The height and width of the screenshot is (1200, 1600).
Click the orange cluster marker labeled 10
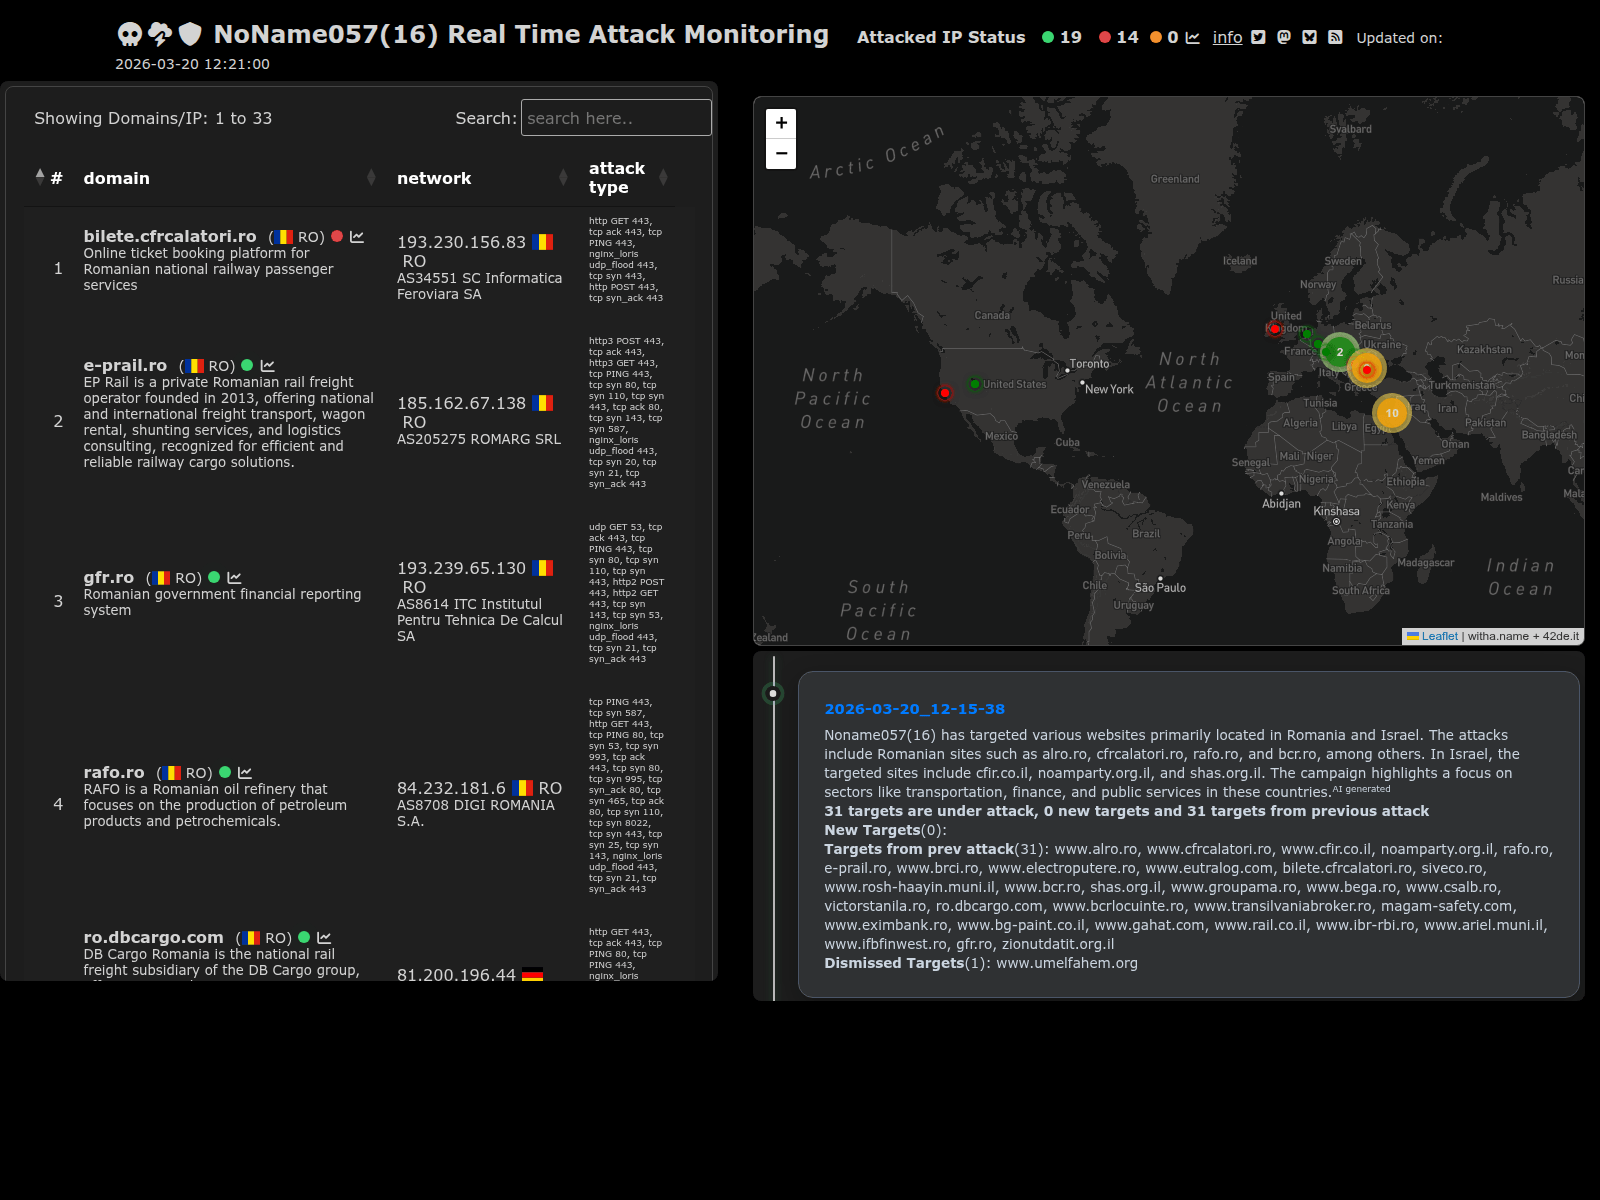click(x=1391, y=412)
